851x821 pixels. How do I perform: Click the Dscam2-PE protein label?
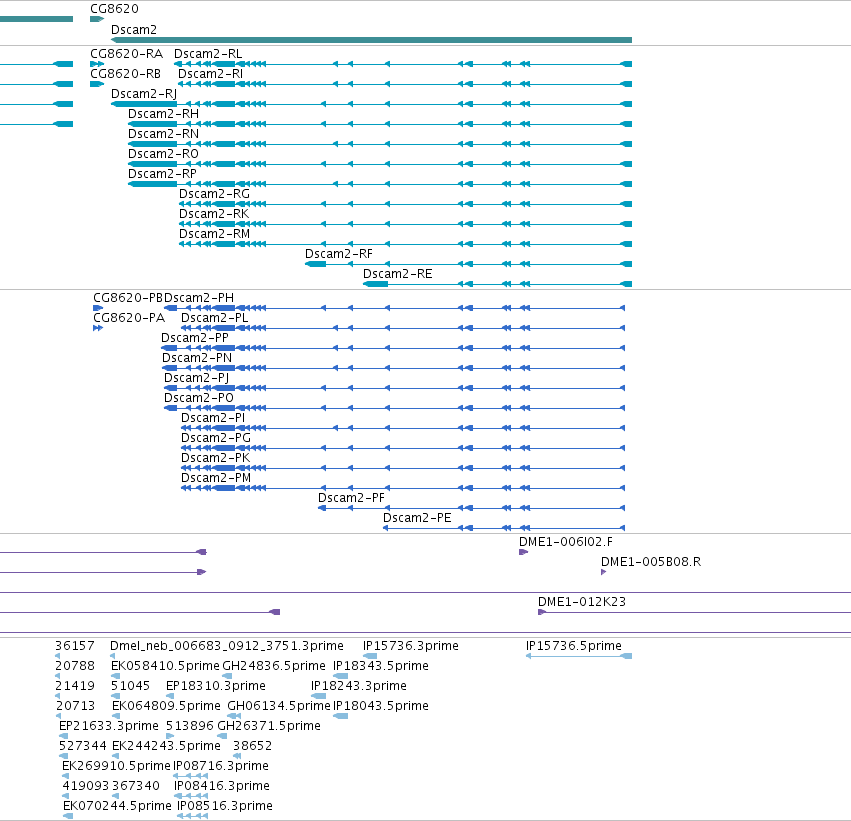417,518
